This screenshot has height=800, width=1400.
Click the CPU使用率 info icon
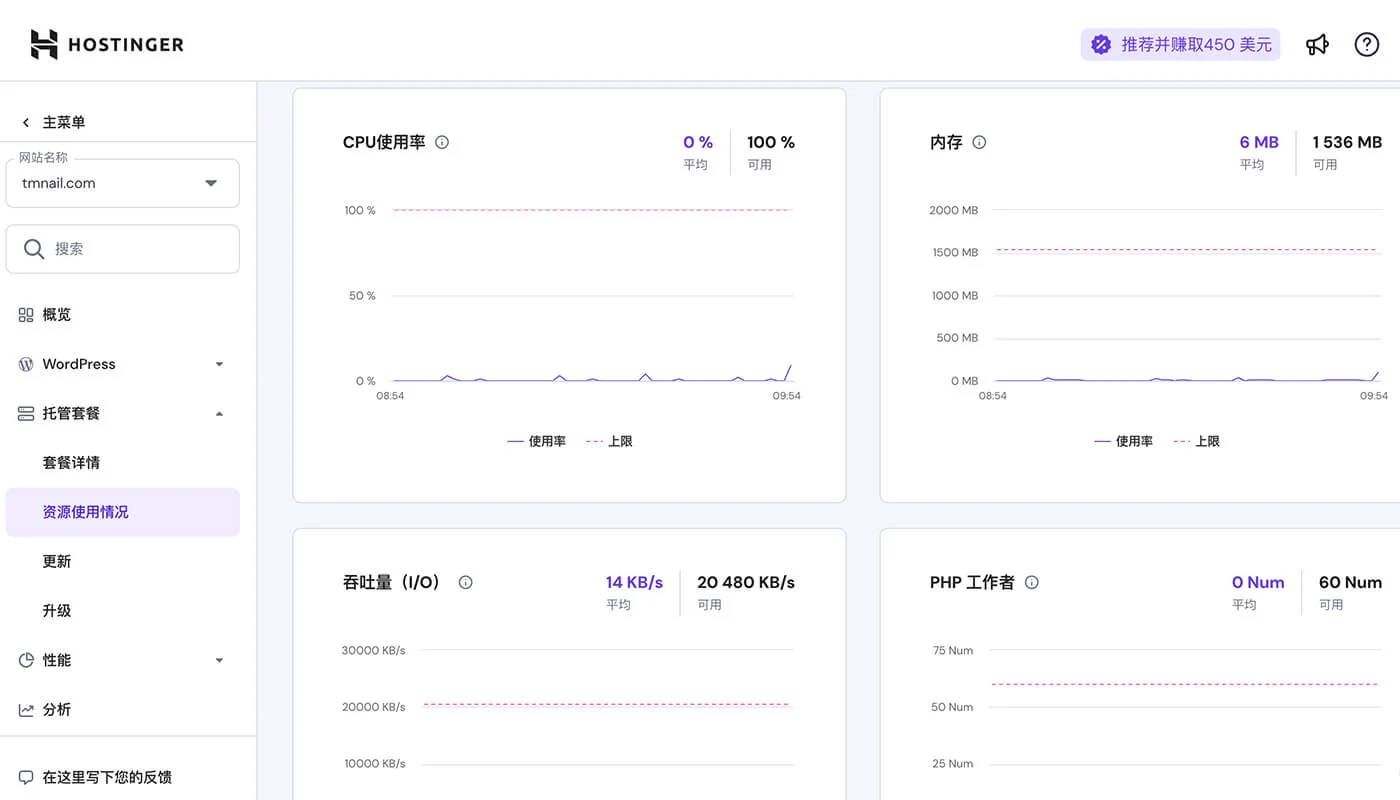pyautogui.click(x=442, y=142)
